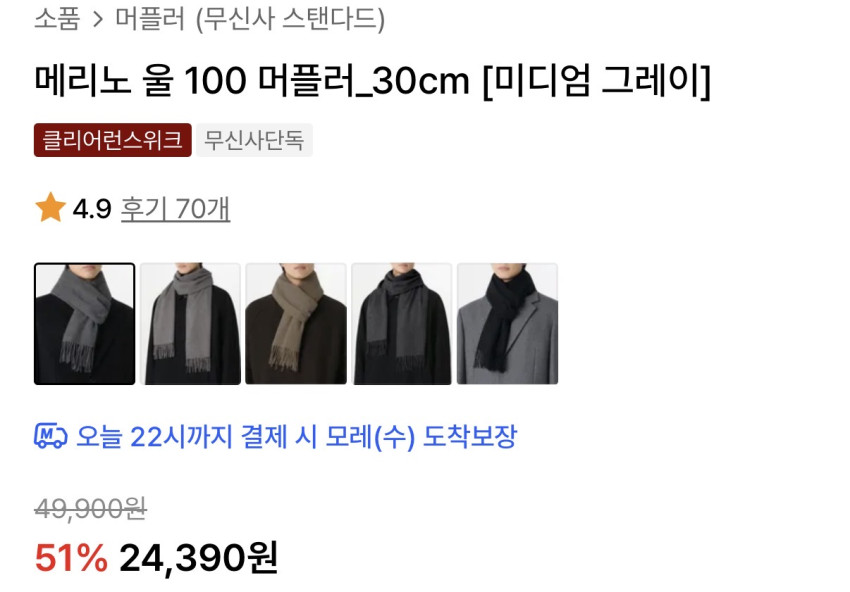This screenshot has width=850, height=592.
Task: Click the blue delivery truck icon
Action: tap(50, 436)
